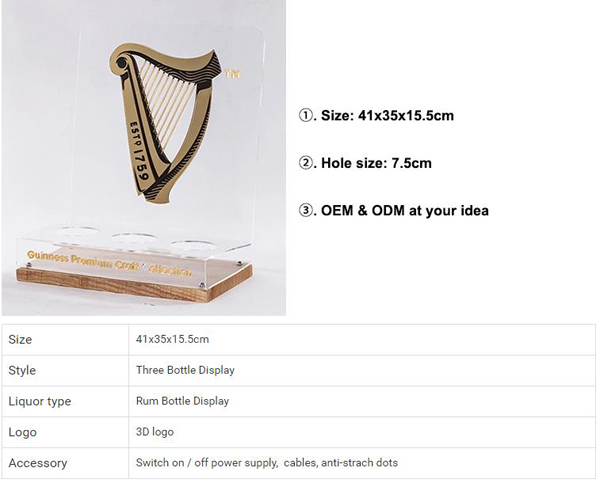Image resolution: width=600 pixels, height=483 pixels.
Task: Click the Hole size: 7.5cm text
Action: click(x=376, y=163)
